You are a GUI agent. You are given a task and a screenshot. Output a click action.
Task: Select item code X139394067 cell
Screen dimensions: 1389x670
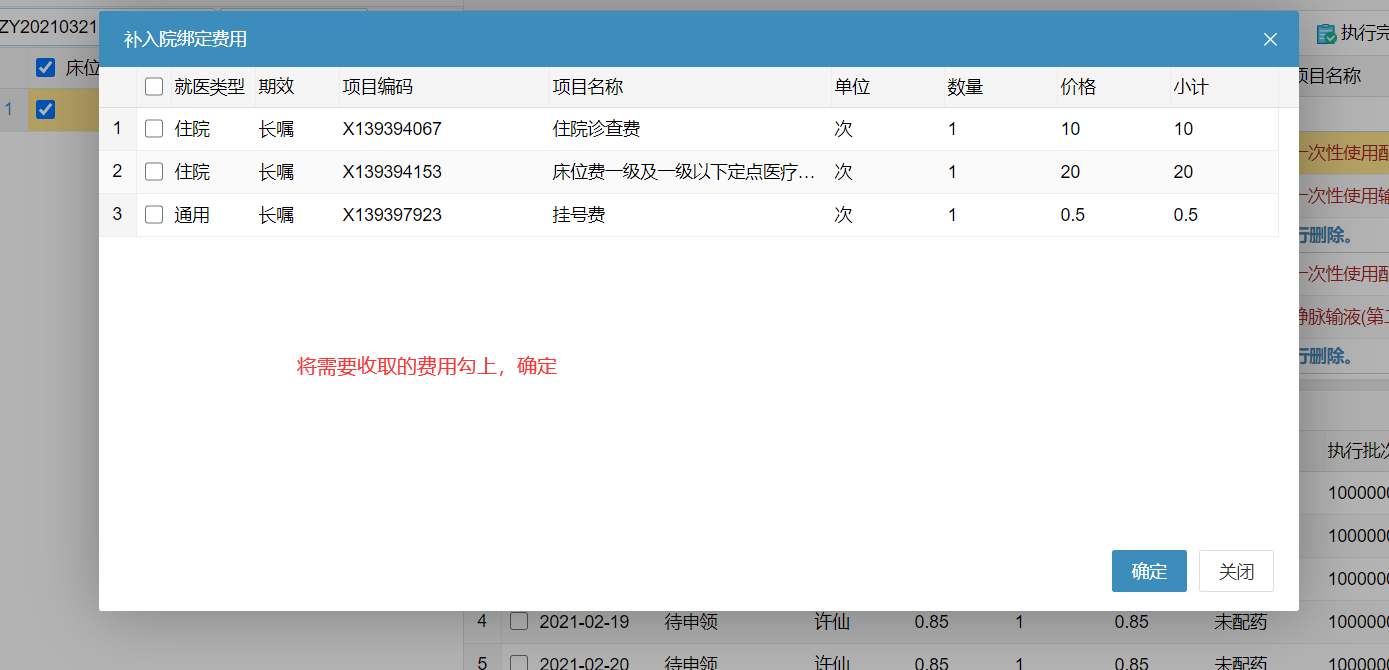(392, 129)
